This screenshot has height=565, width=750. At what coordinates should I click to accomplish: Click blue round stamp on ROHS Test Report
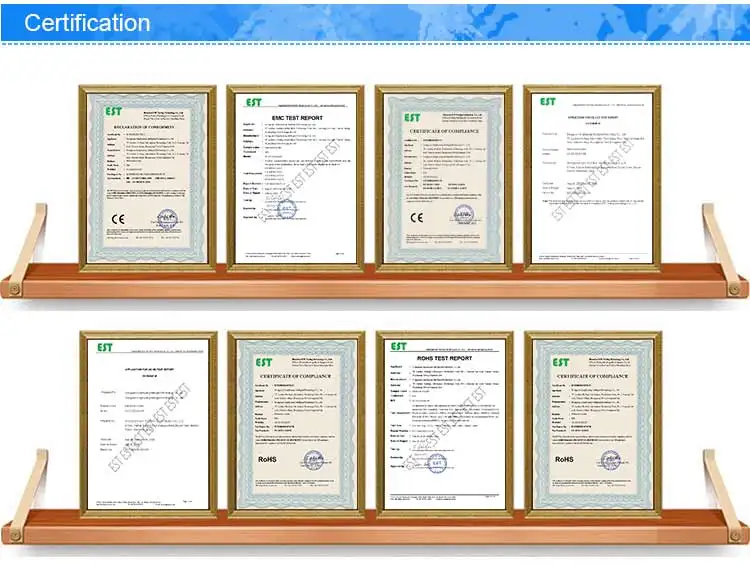coord(436,464)
